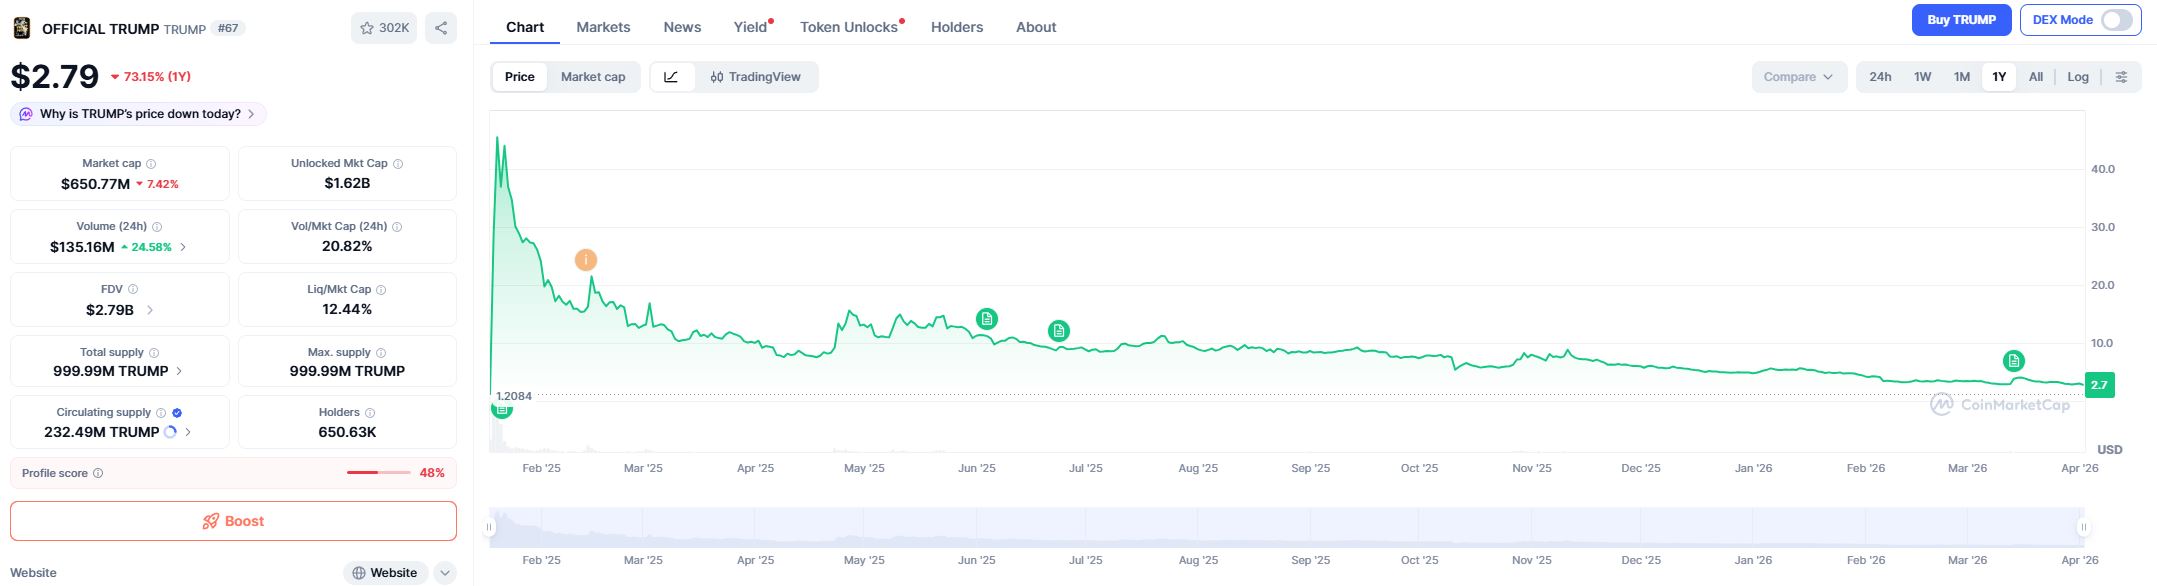This screenshot has height=586, width=2157.
Task: Switch to the Holders tab
Action: [x=957, y=27]
